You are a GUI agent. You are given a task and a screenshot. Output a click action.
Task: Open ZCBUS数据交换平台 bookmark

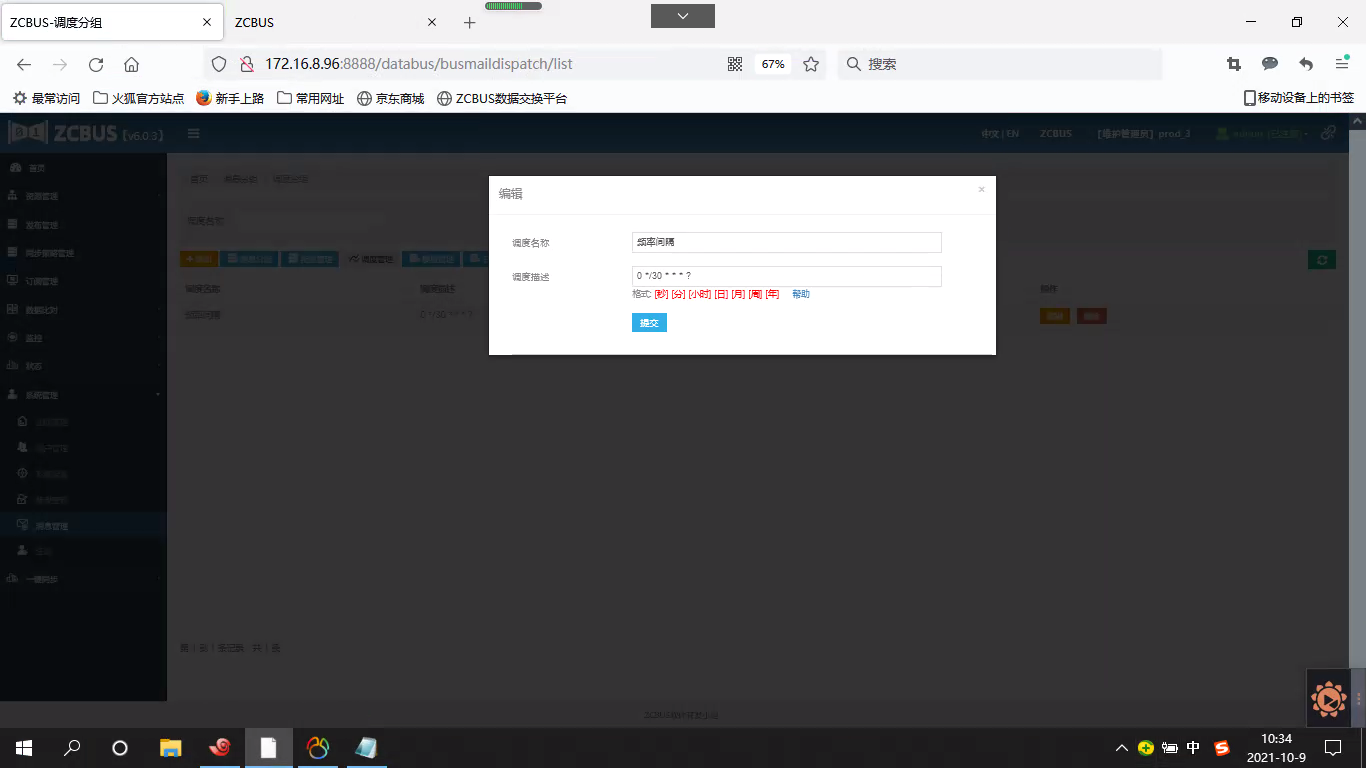click(502, 98)
